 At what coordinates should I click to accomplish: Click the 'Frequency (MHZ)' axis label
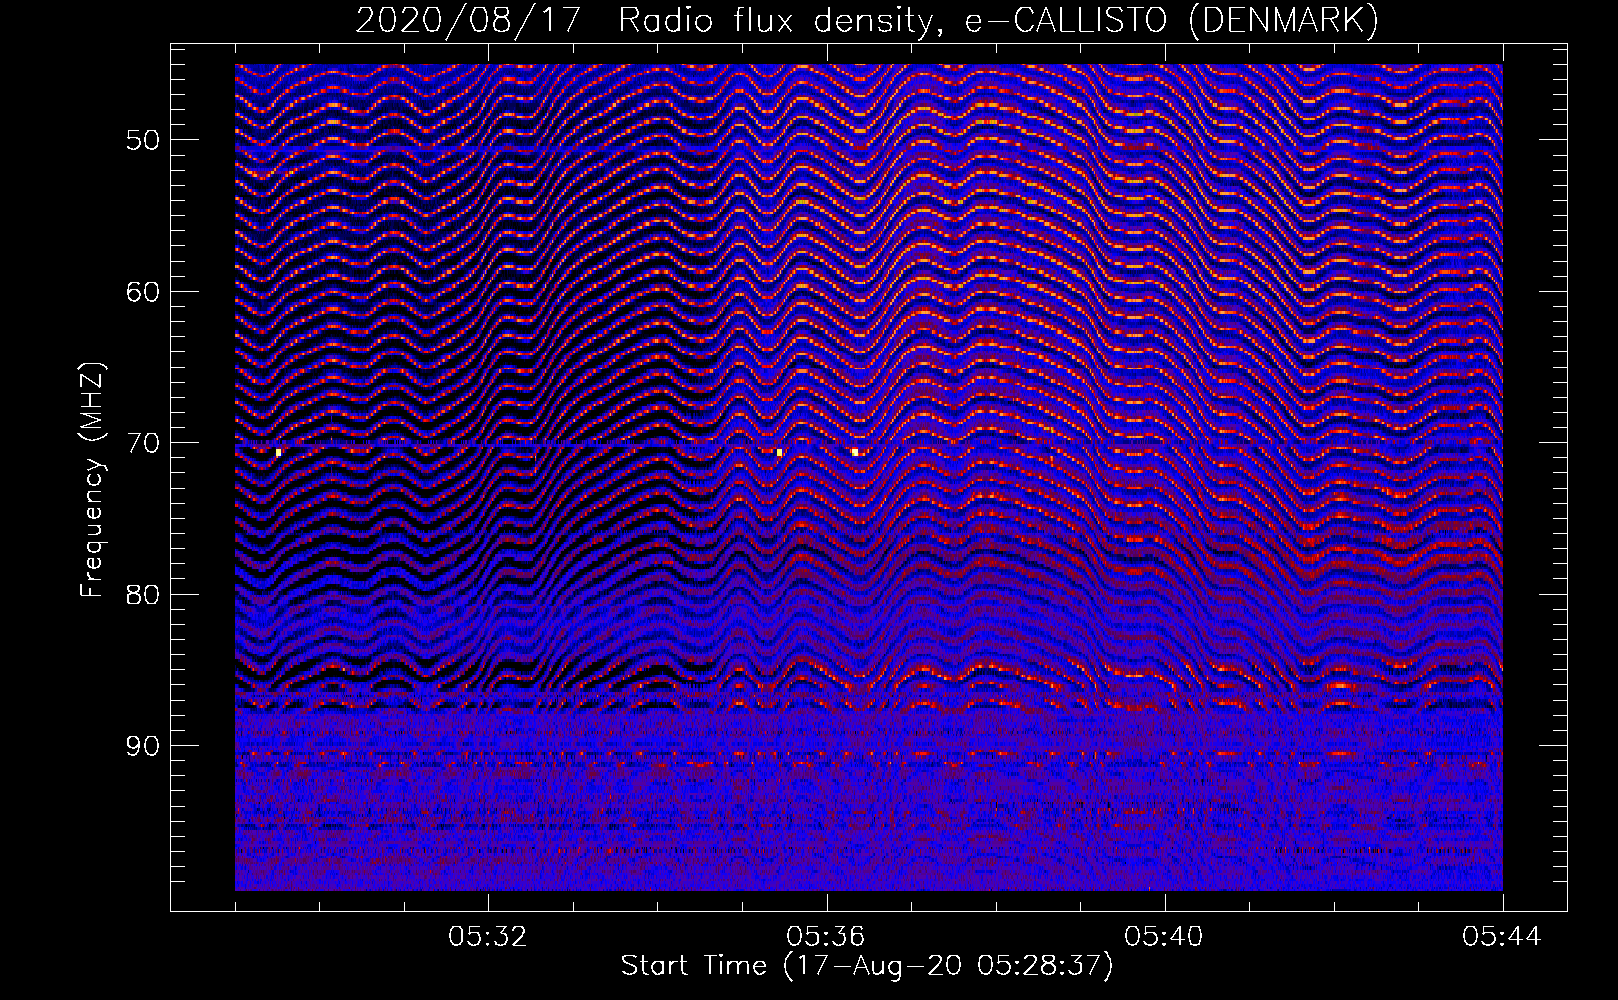(x=92, y=480)
